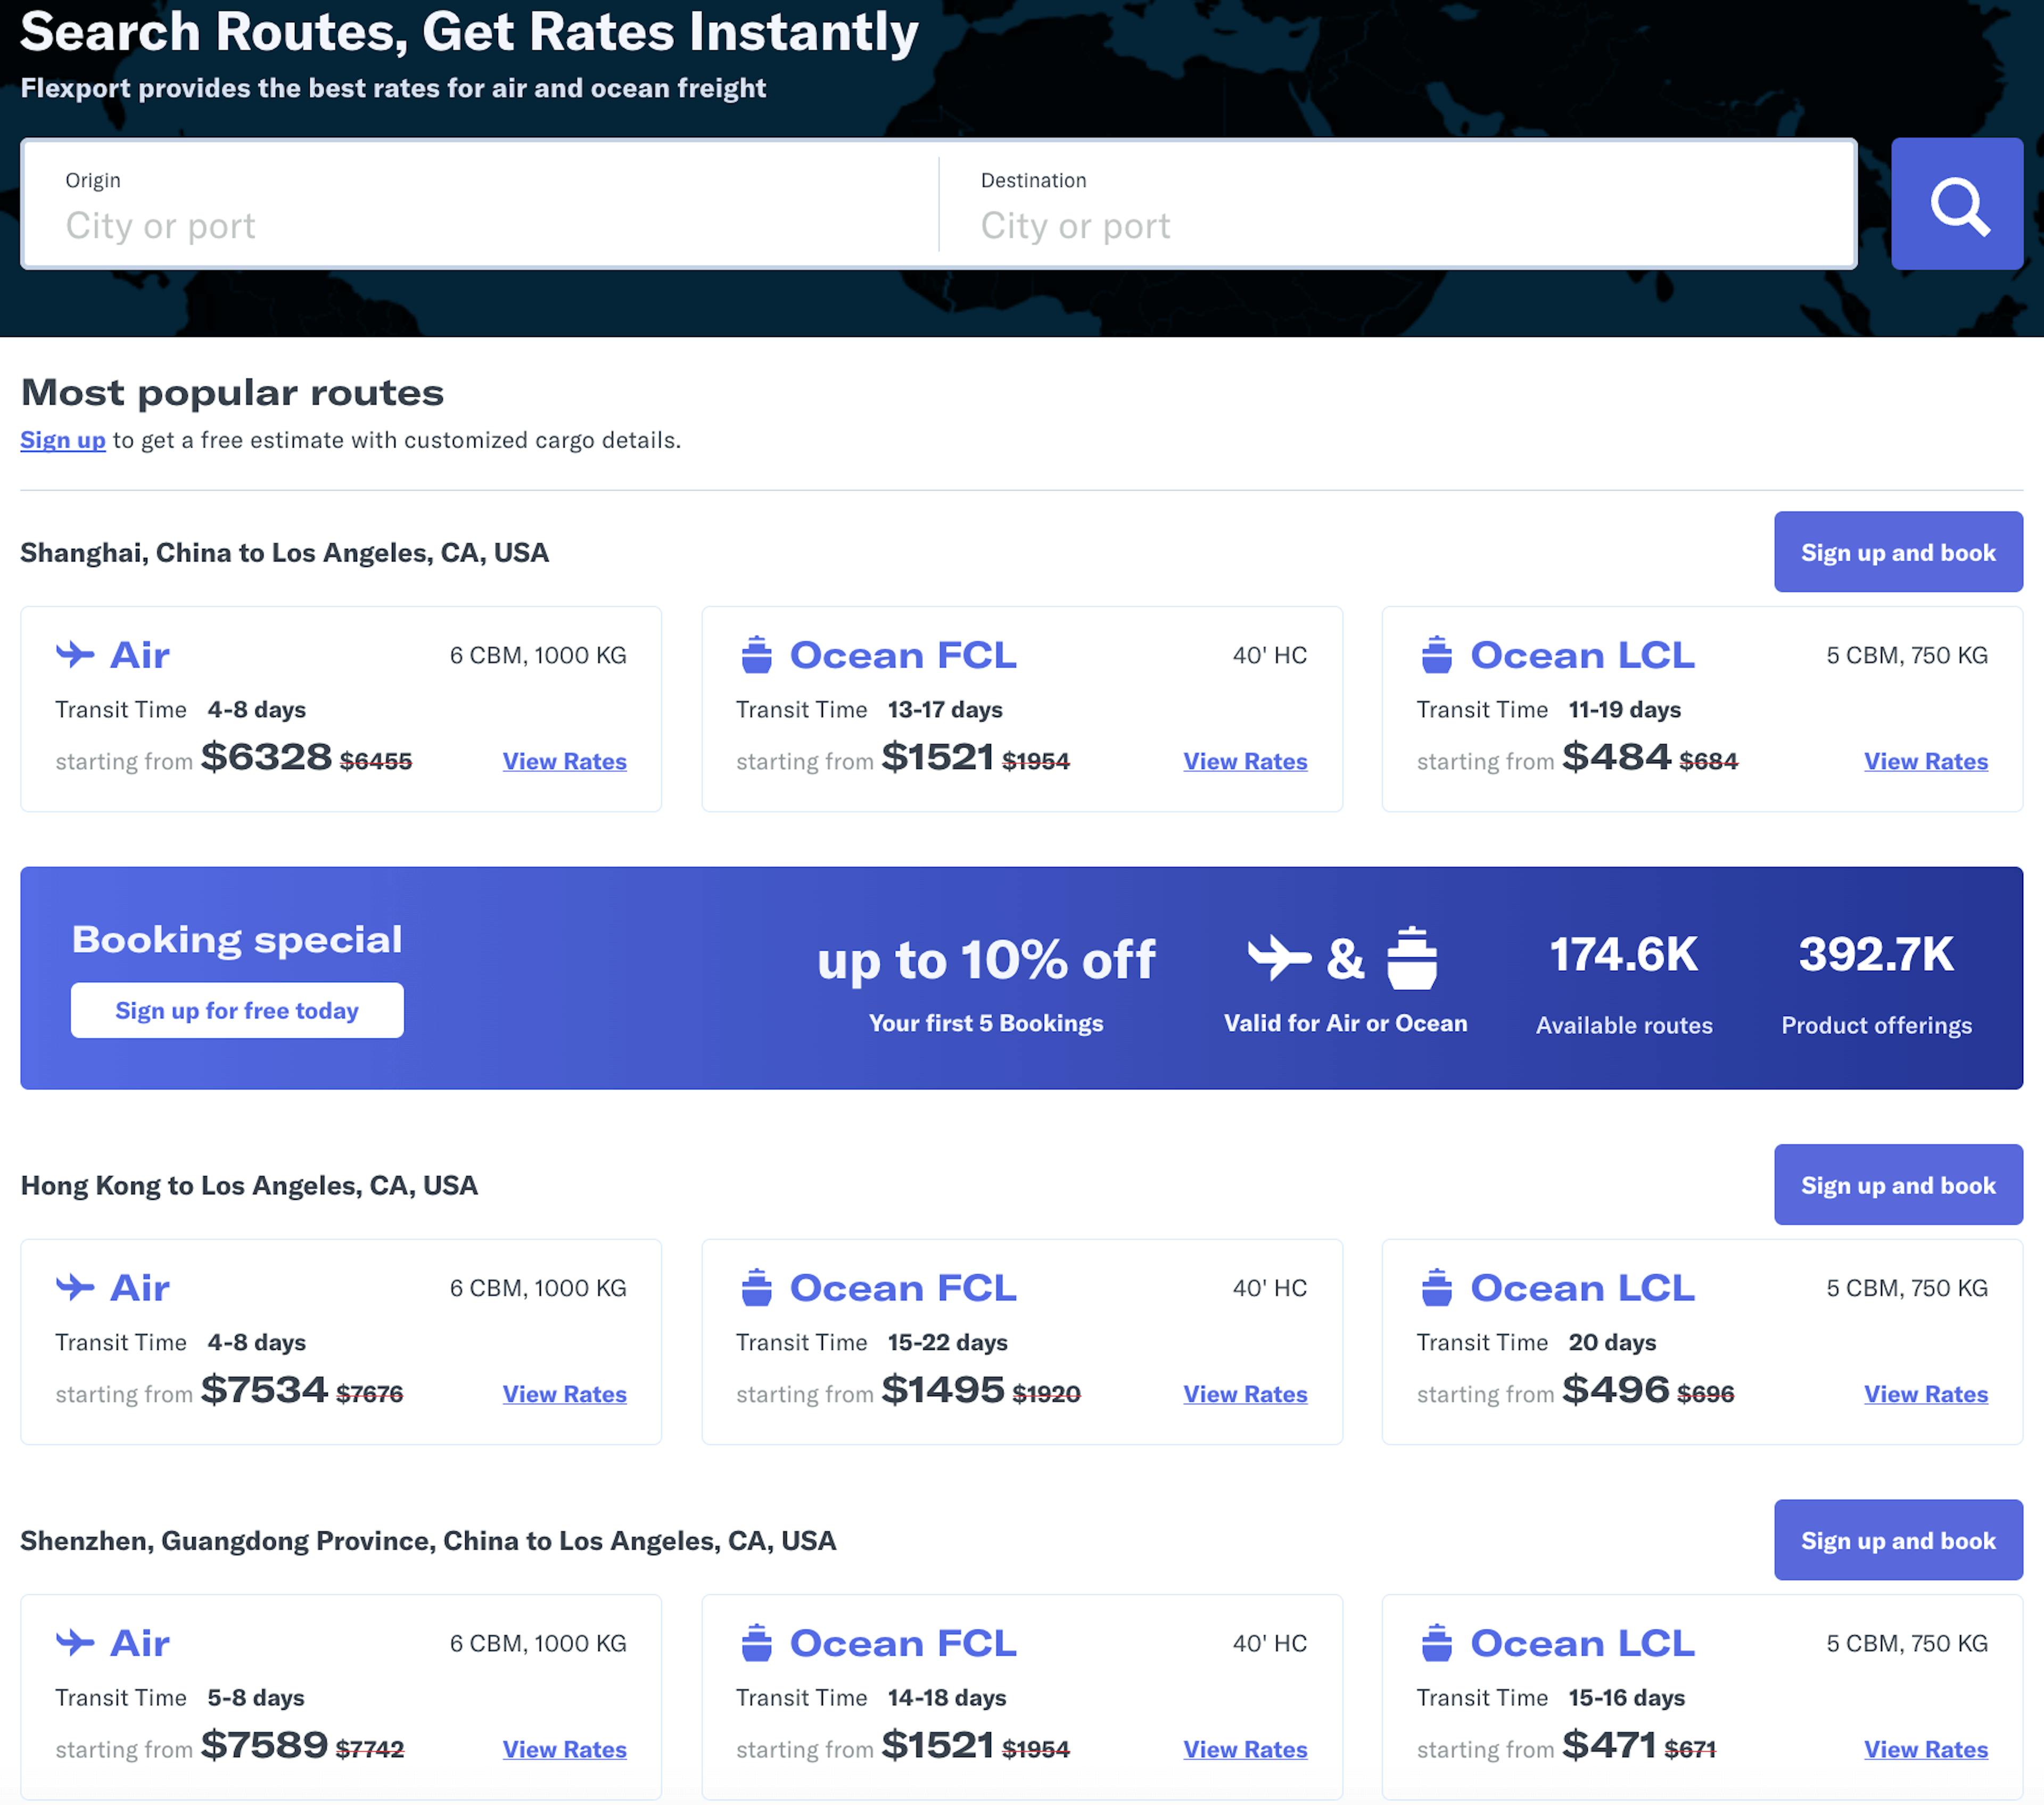View Rates for Hong Kong Air freight
Viewport: 2044px width, 1805px height.
coord(564,1394)
